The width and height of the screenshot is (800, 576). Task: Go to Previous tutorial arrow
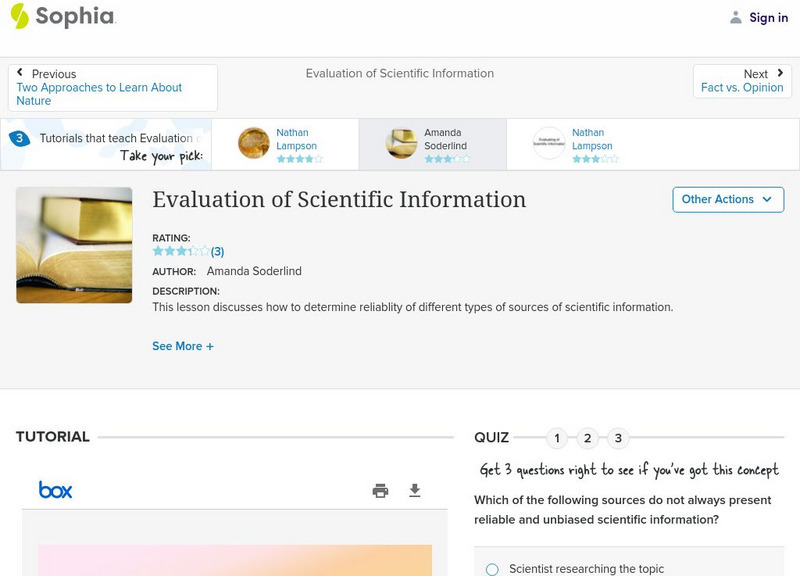[x=21, y=73]
